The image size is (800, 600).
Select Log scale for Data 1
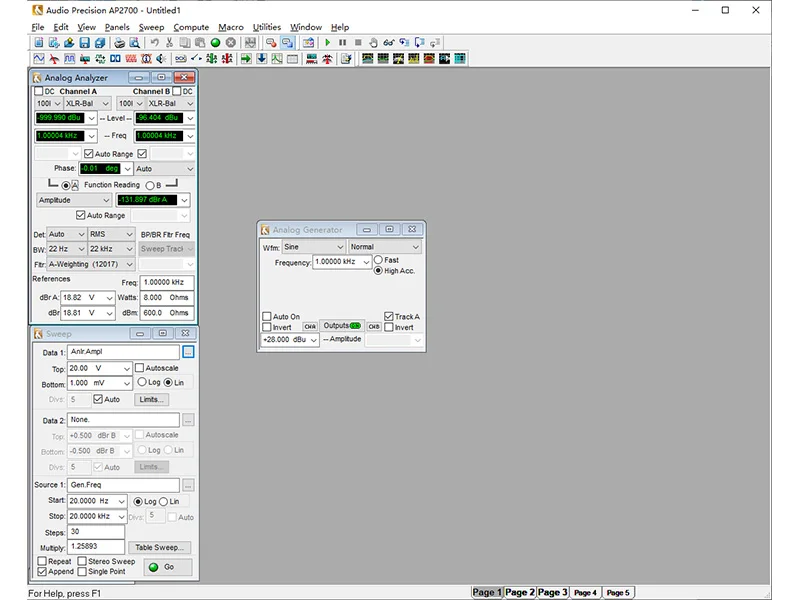[142, 382]
